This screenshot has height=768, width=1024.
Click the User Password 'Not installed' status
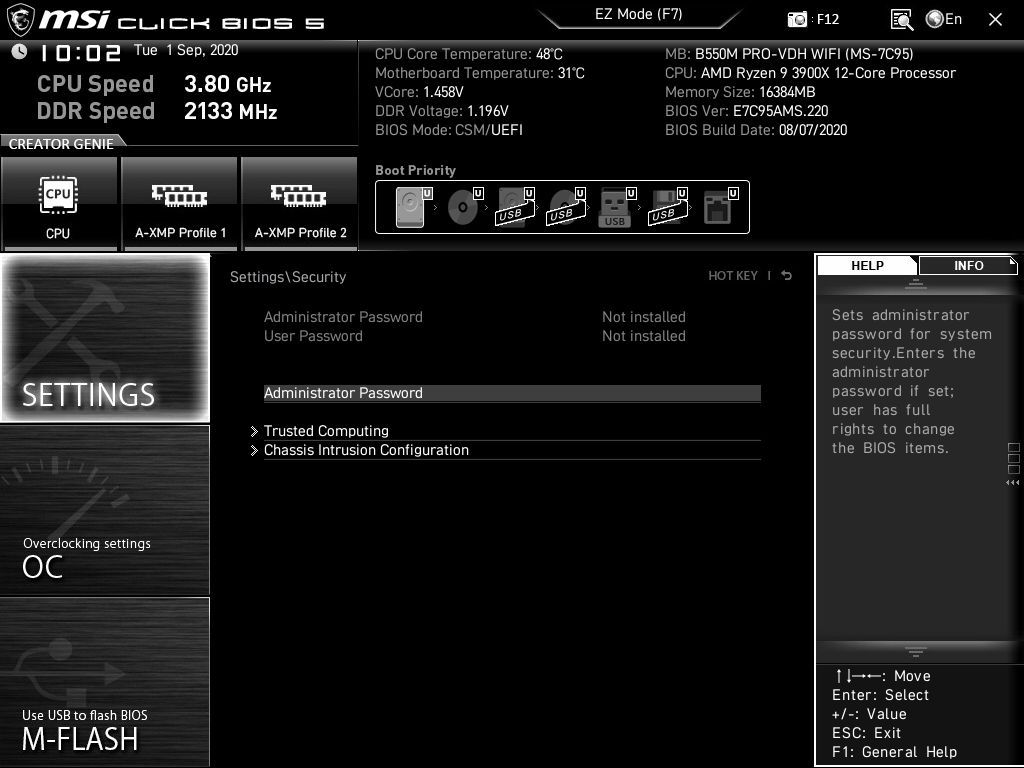click(x=644, y=336)
